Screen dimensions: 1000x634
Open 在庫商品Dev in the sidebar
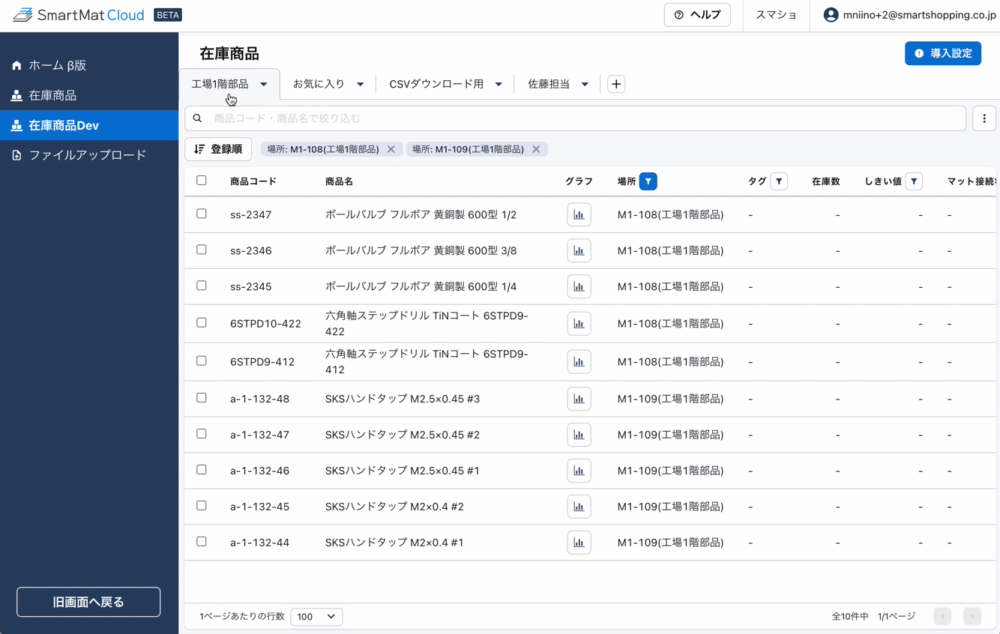[x=89, y=126]
